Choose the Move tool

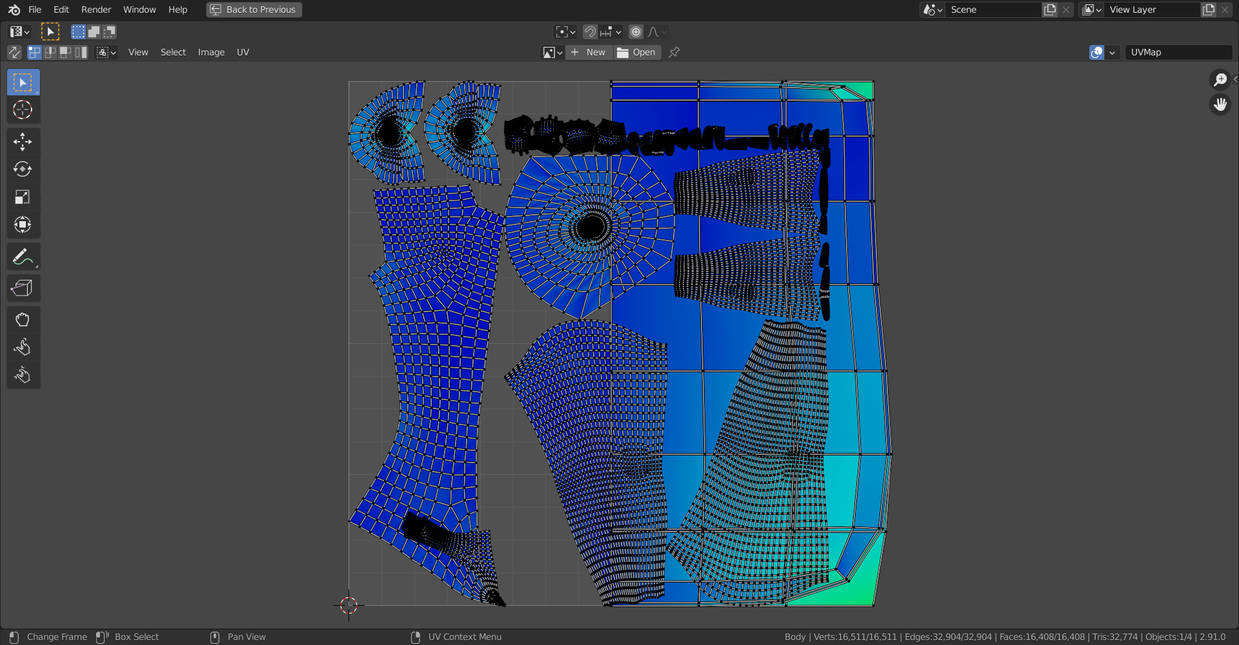coord(23,142)
